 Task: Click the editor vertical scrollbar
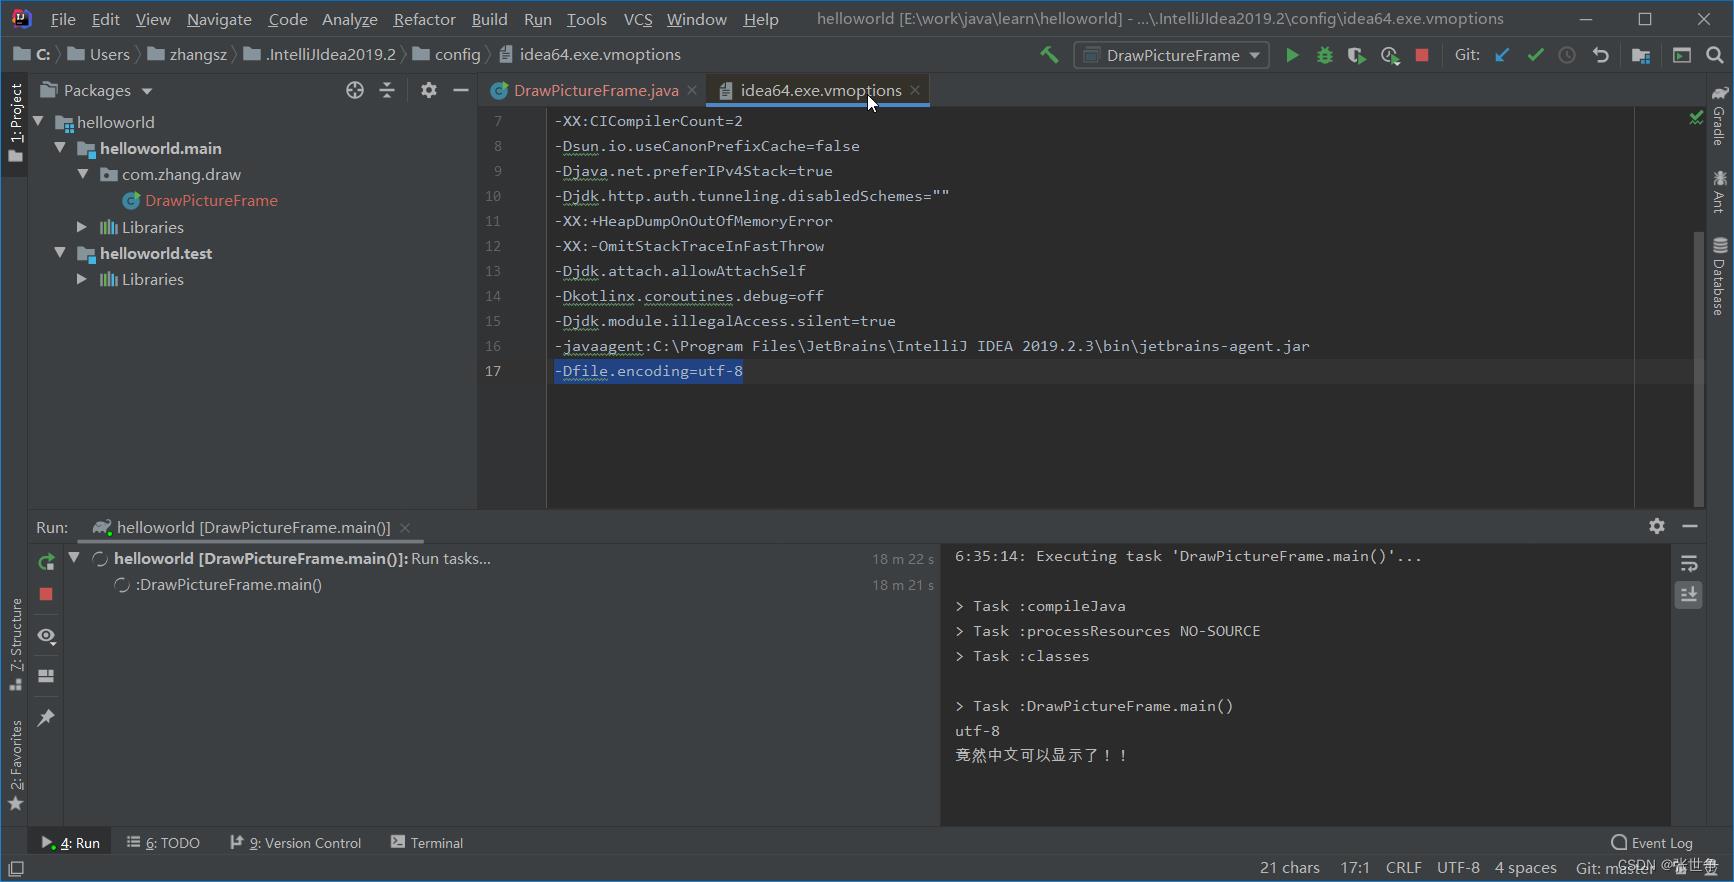click(1698, 368)
